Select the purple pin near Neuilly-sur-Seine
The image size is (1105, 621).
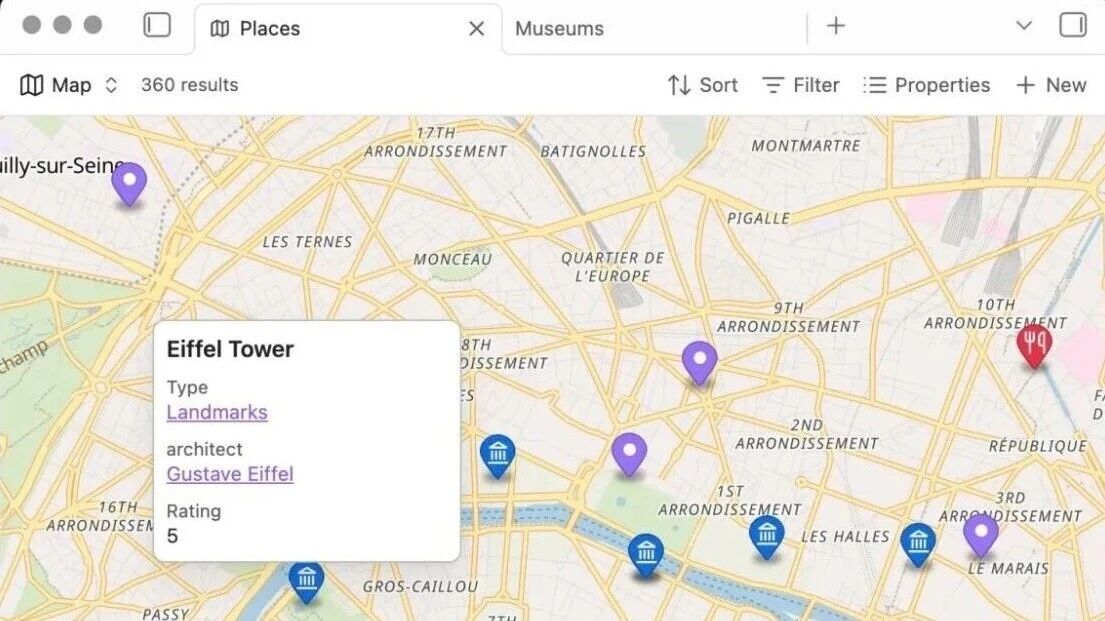click(x=129, y=182)
